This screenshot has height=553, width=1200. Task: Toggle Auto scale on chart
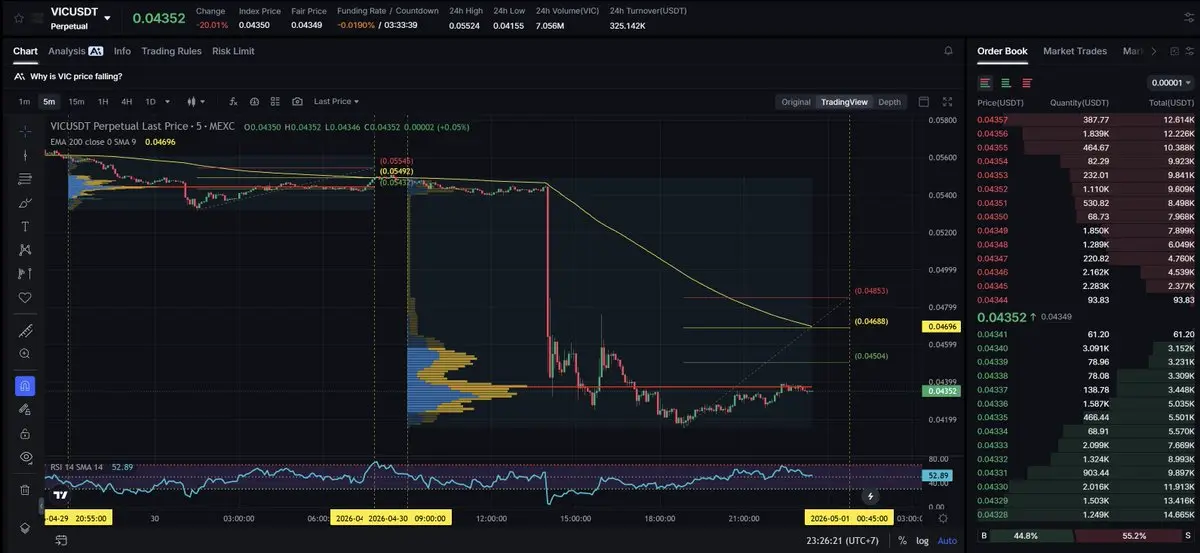pos(946,540)
